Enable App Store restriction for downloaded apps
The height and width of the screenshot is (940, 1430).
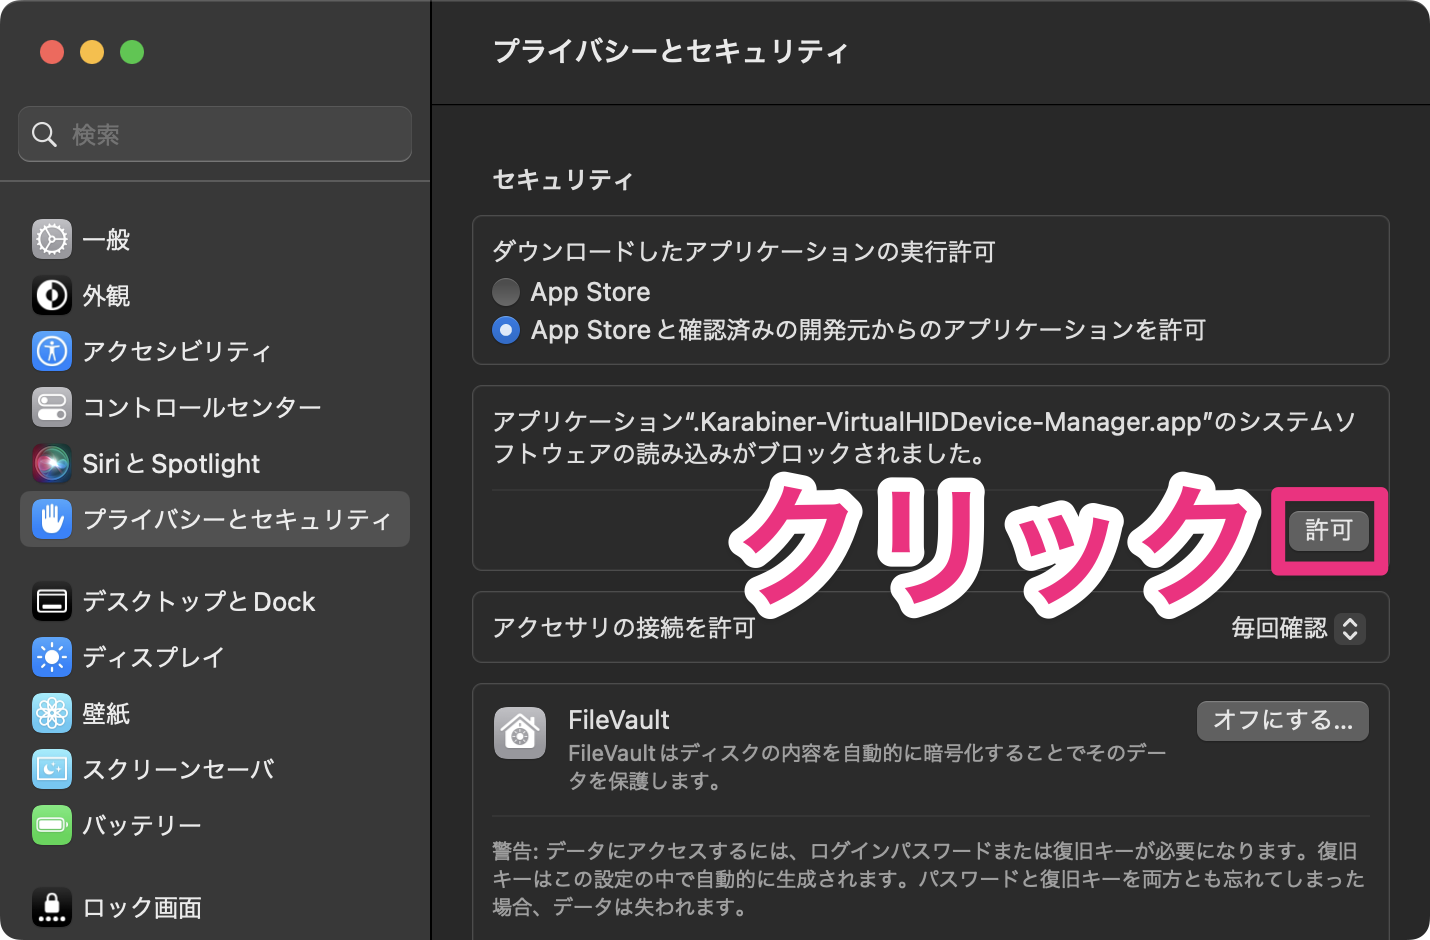tap(506, 291)
